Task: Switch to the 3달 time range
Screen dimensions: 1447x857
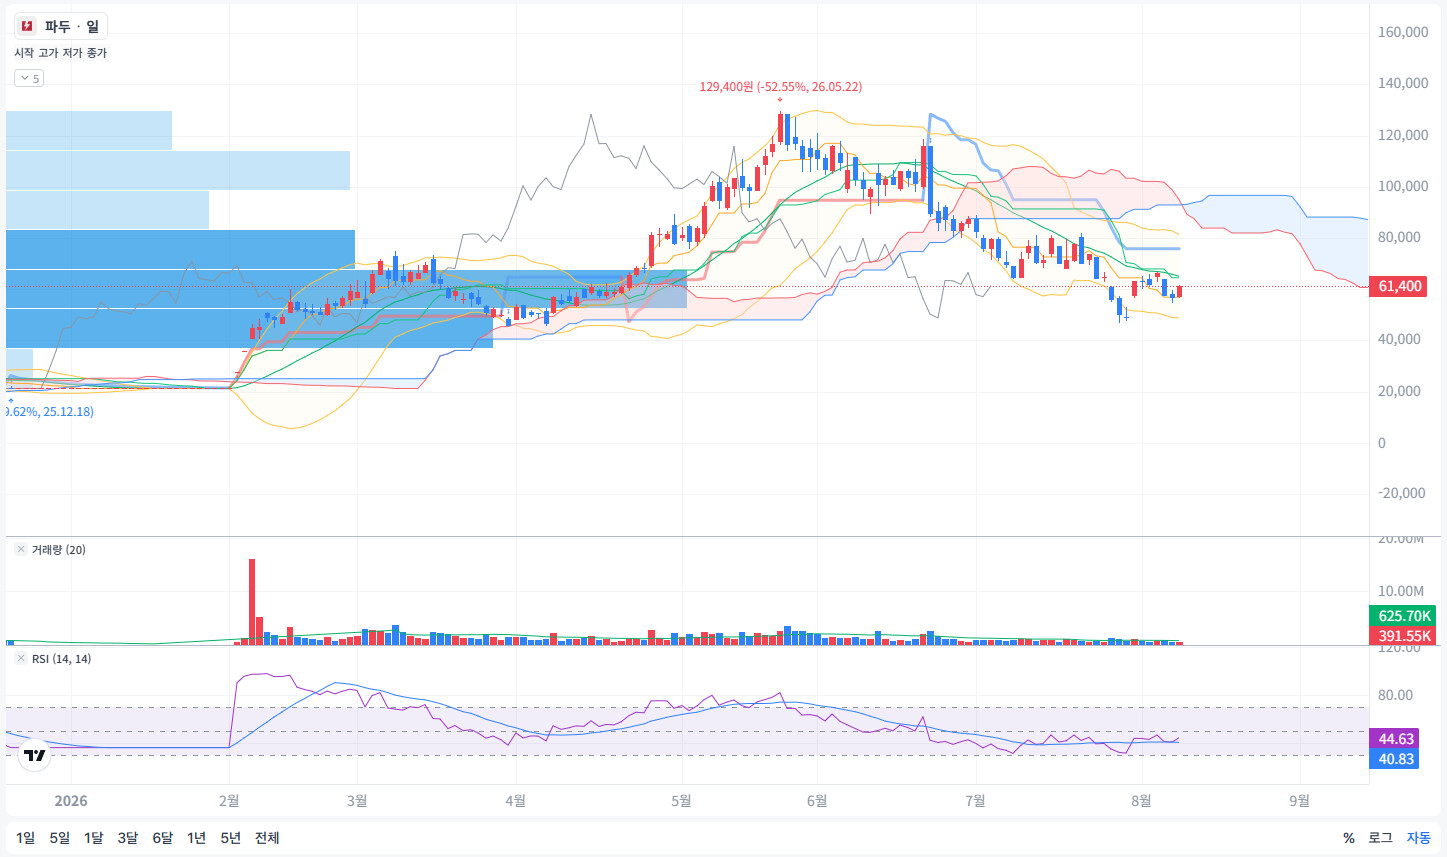Action: pos(128,838)
